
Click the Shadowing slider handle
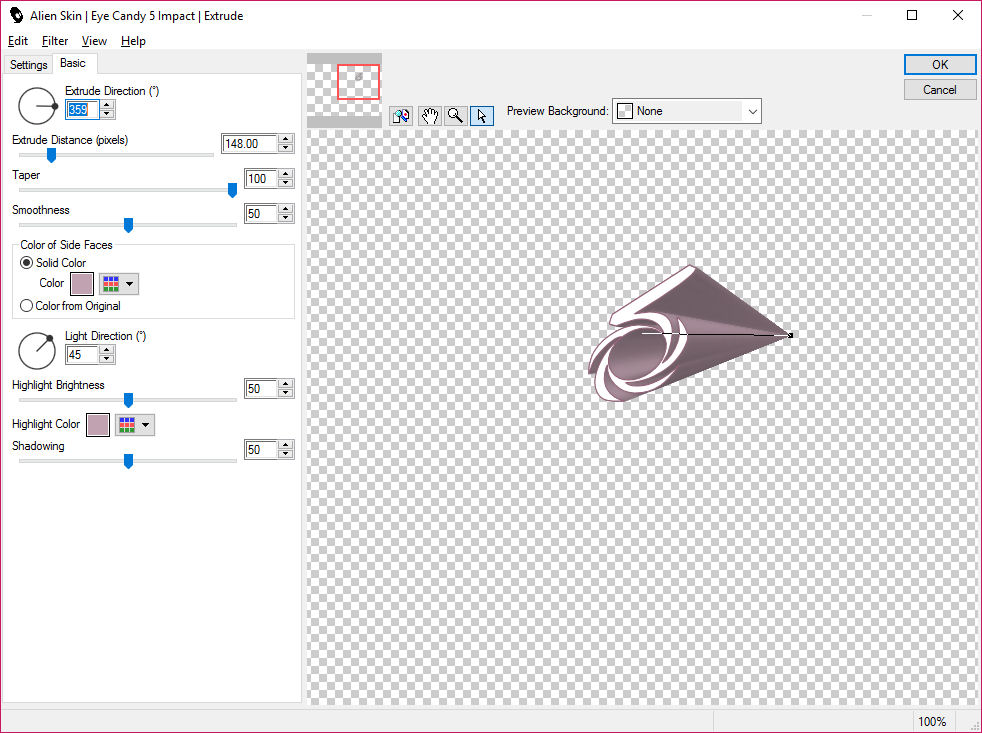128,461
